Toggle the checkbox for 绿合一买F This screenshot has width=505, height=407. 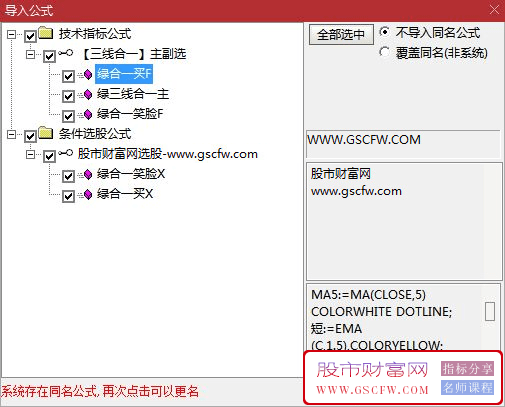coord(68,76)
